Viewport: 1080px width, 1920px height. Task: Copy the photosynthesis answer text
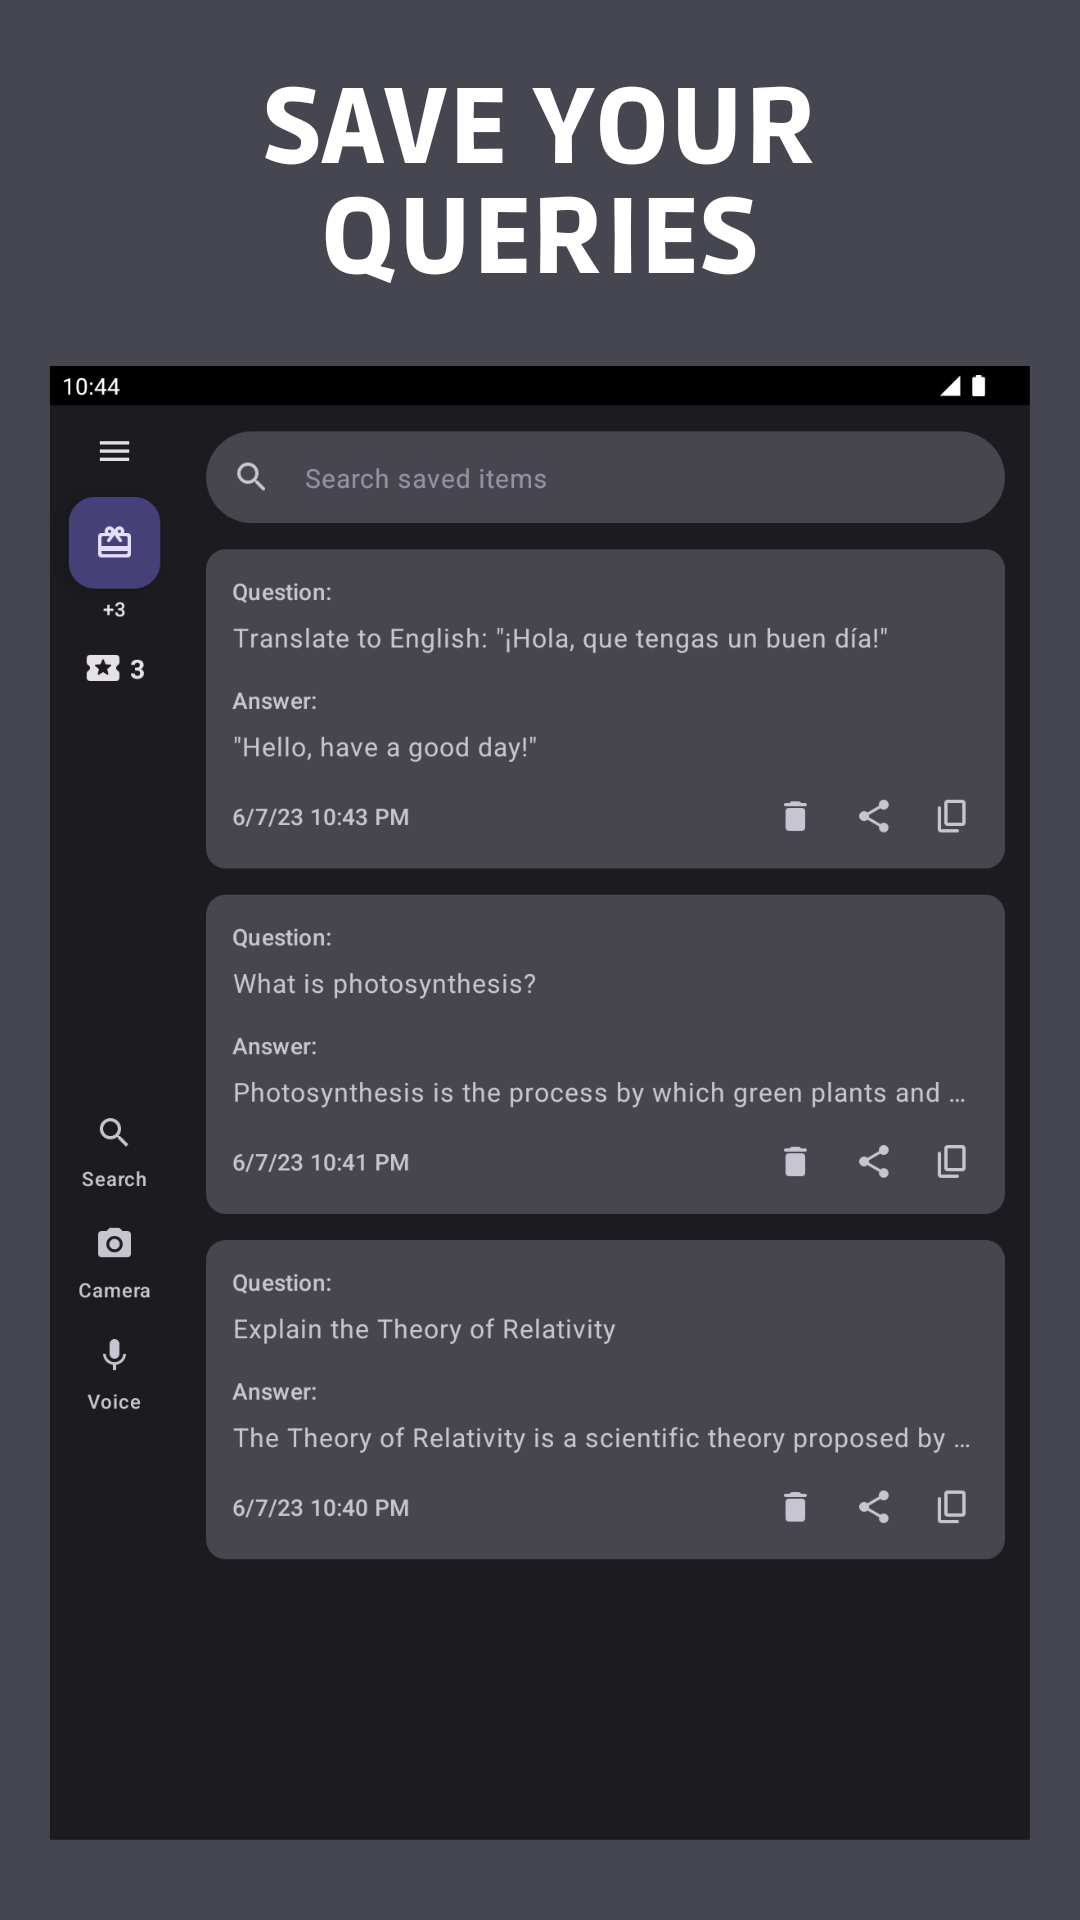(x=951, y=1161)
